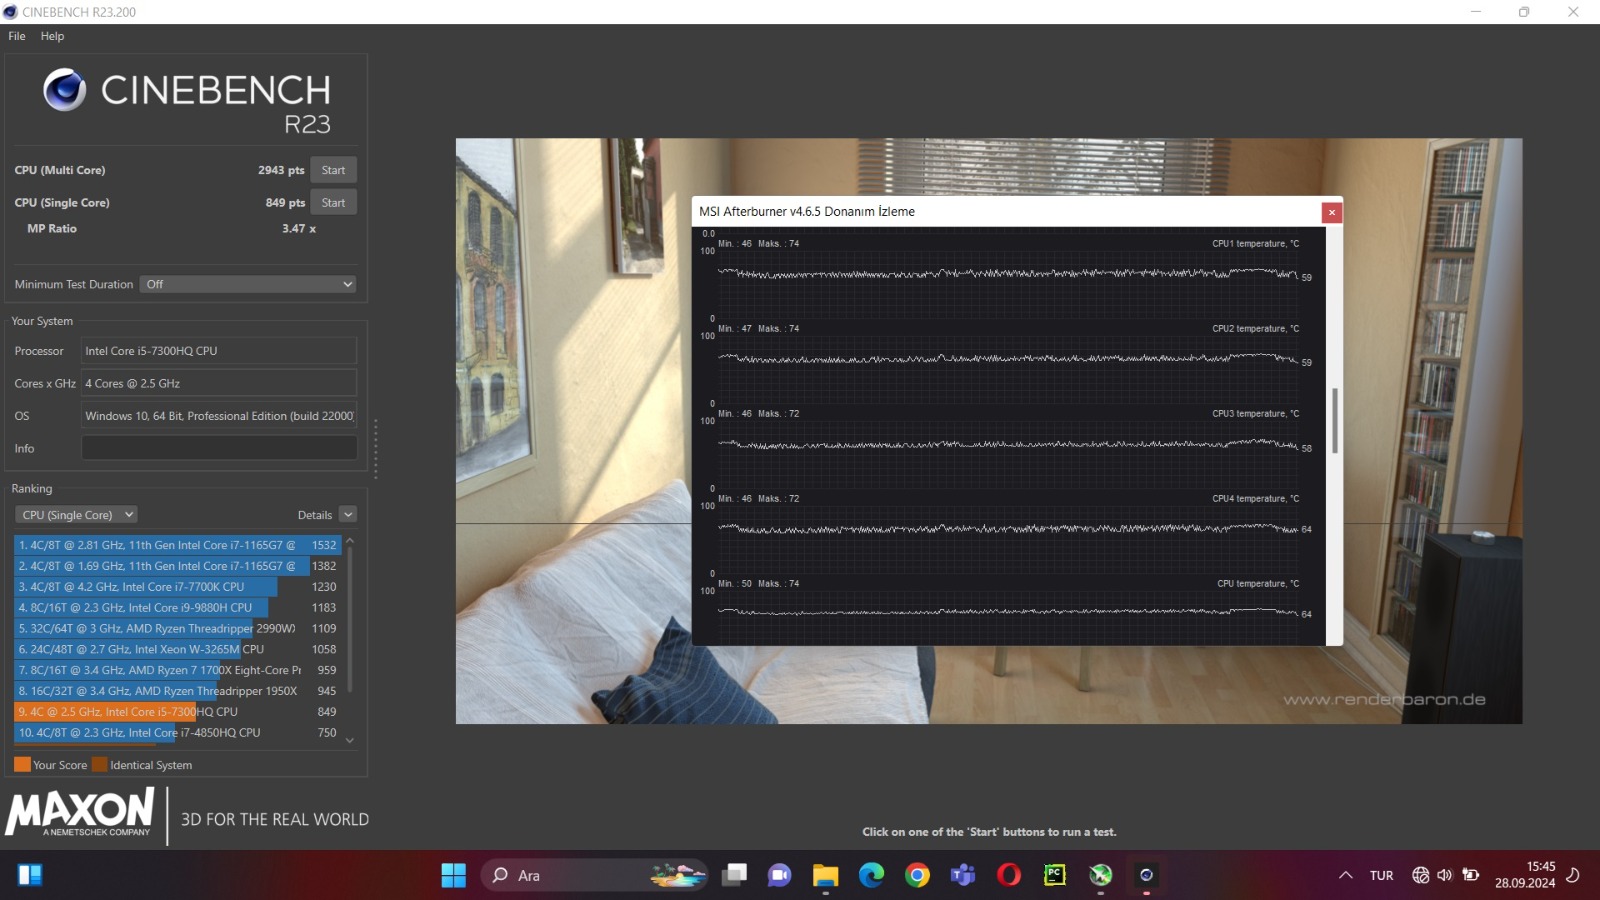Click the Maxon logo

pos(80,812)
